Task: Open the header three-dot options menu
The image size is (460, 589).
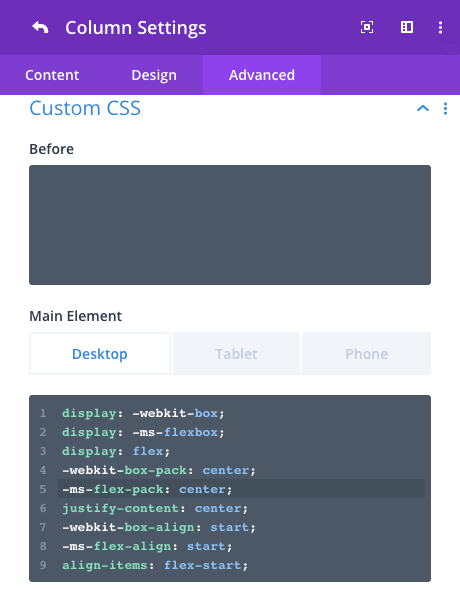Action: click(440, 27)
